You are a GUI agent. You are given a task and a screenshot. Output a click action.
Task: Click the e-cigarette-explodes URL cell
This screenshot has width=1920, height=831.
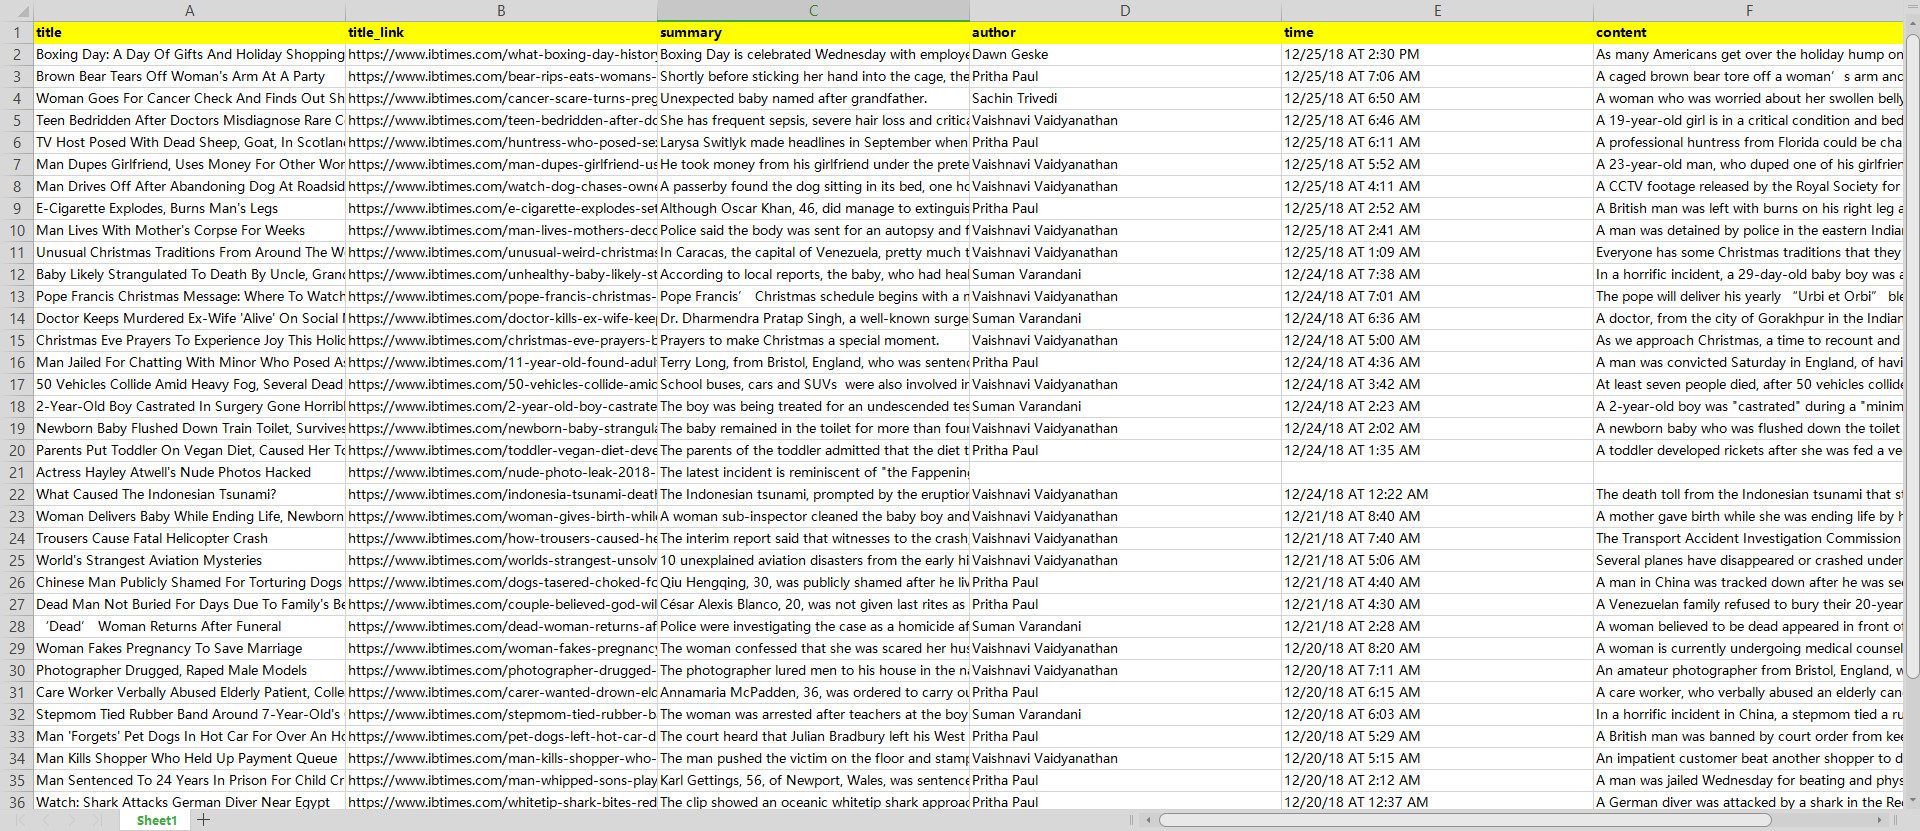pos(501,208)
